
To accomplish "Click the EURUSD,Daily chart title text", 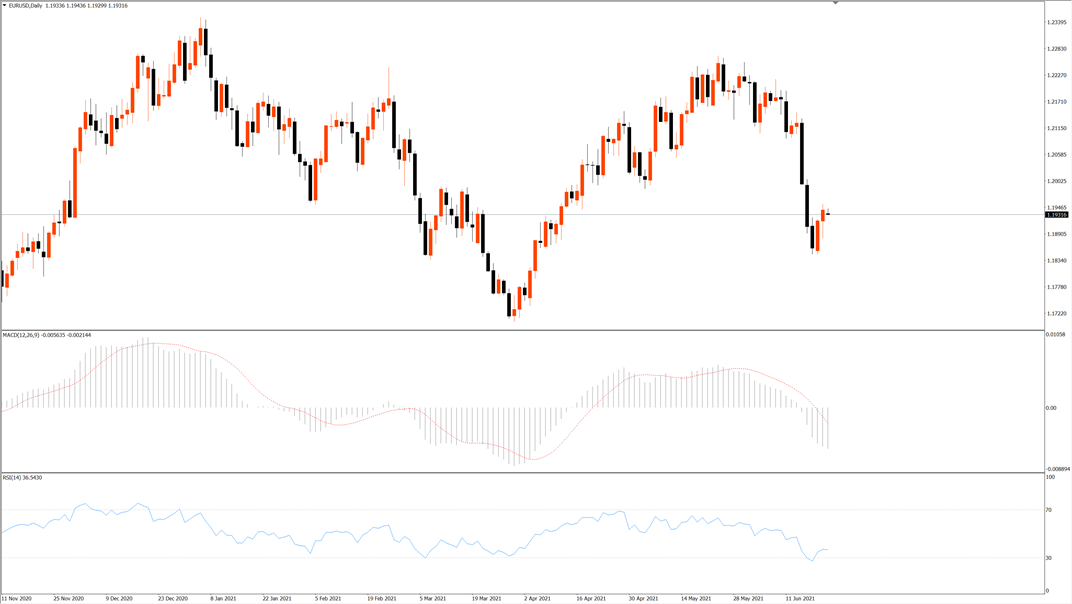I will (x=25, y=5).
